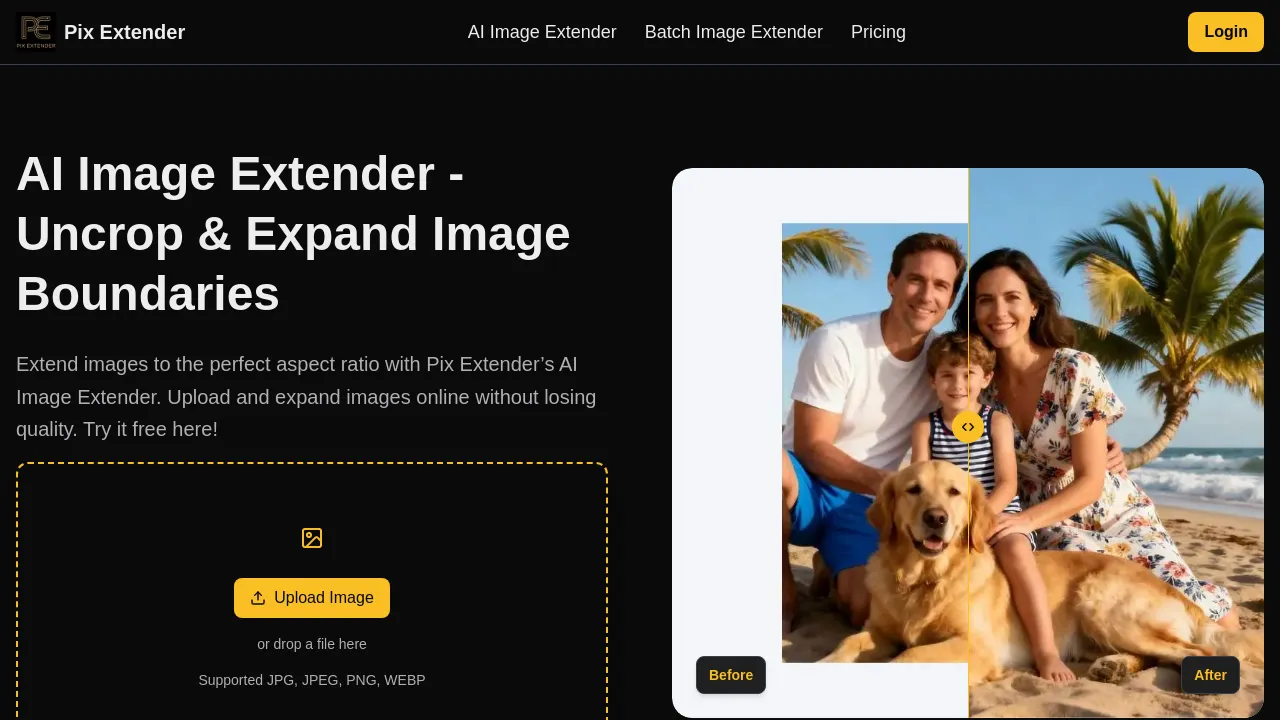Click the Upload Image button

coord(312,598)
